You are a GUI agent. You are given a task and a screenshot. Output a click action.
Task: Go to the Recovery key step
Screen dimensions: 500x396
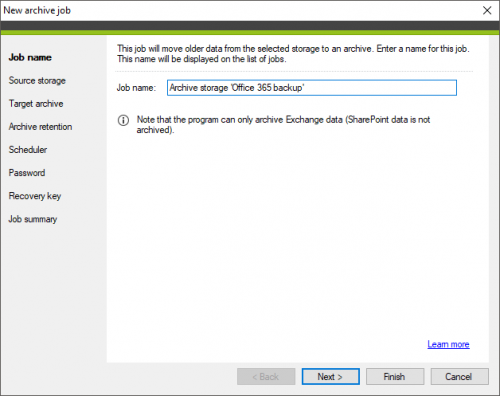[35, 196]
